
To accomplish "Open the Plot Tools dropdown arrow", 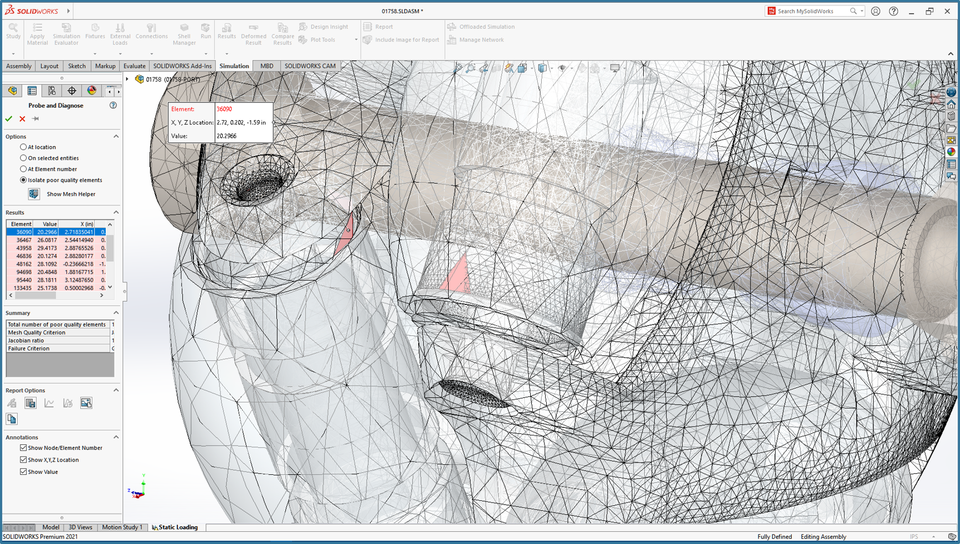I will pyautogui.click(x=356, y=40).
